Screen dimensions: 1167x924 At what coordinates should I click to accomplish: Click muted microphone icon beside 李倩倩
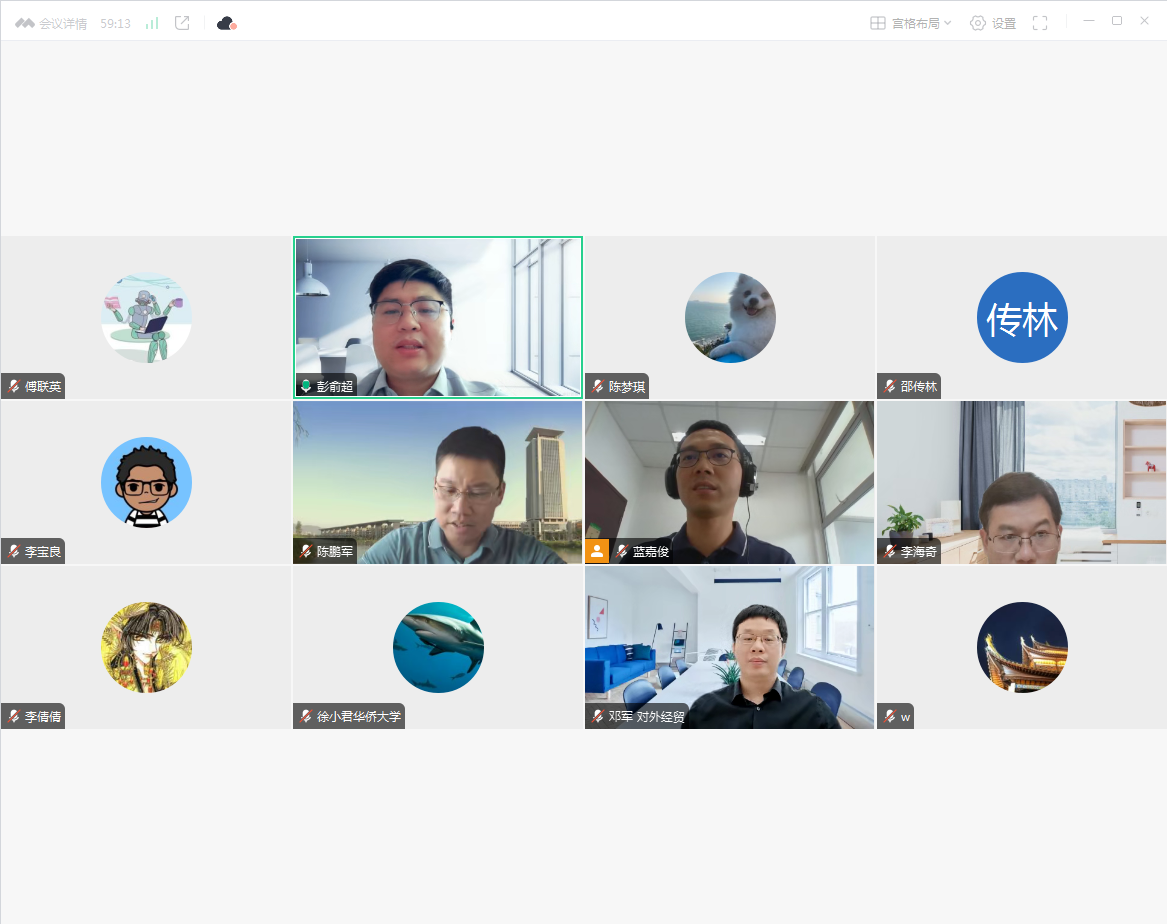13,716
